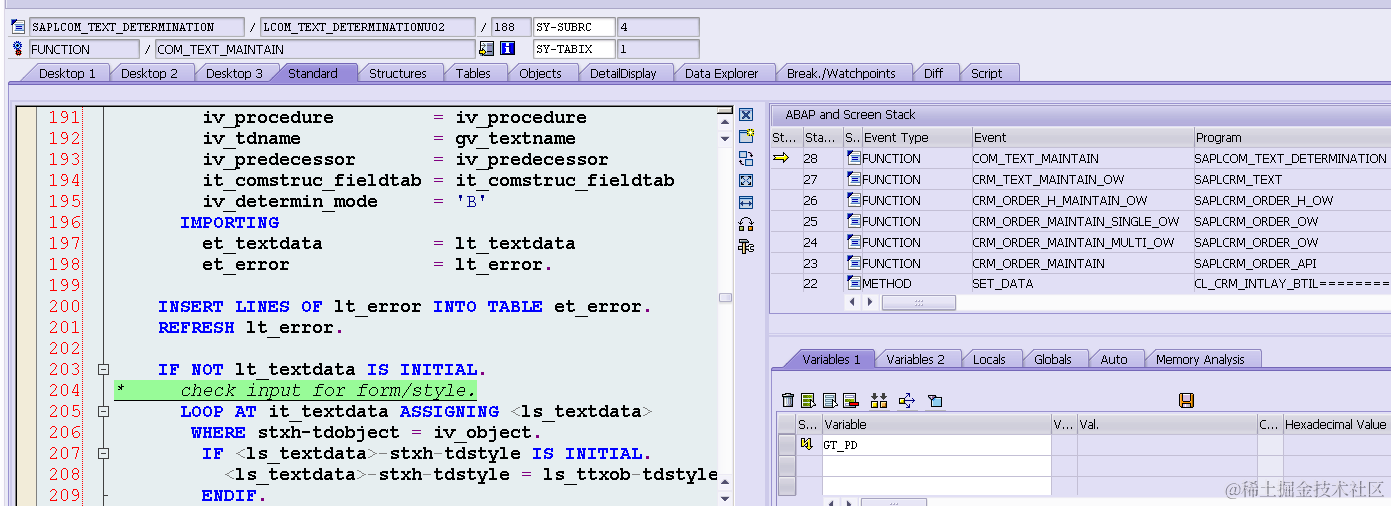Click the SY-SUBRC field in header
This screenshot has height=506, width=1391.
(575, 27)
